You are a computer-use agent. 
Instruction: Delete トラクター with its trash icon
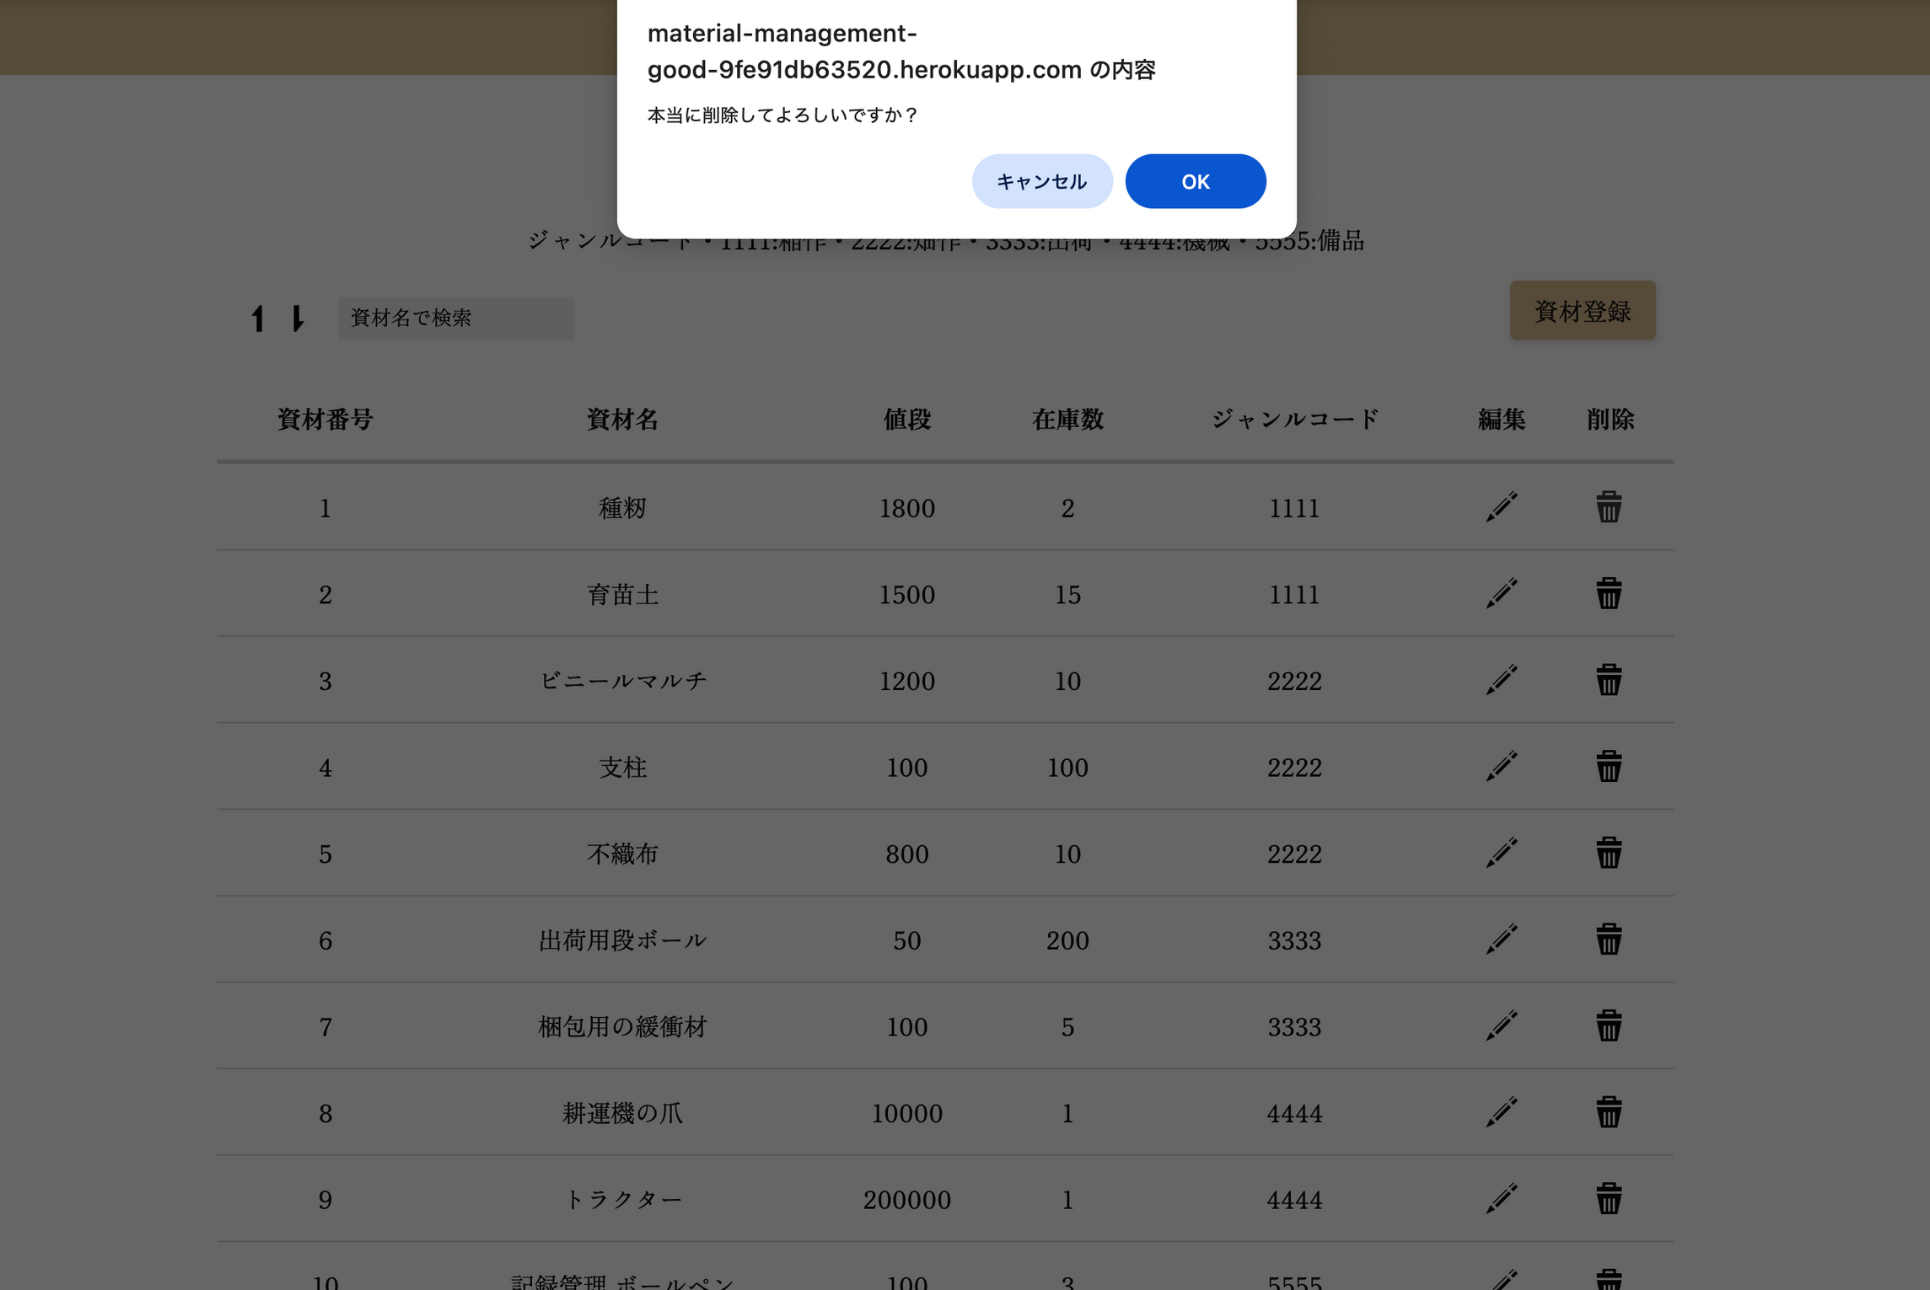[1608, 1199]
